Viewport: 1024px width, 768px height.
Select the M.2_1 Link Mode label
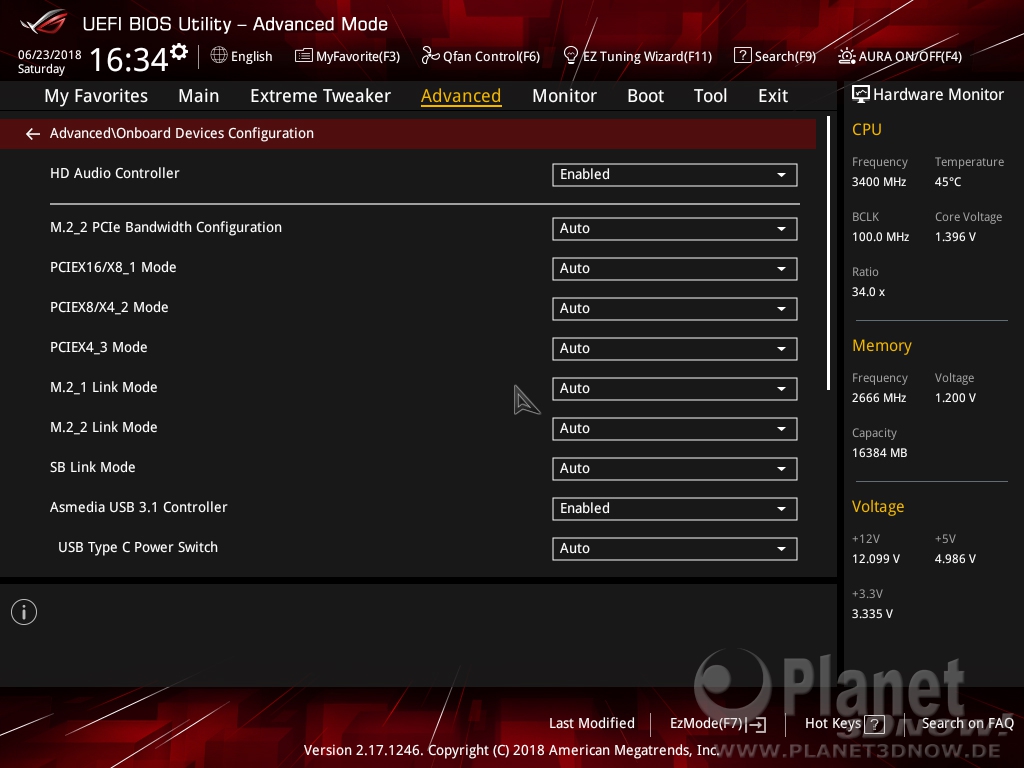point(104,387)
